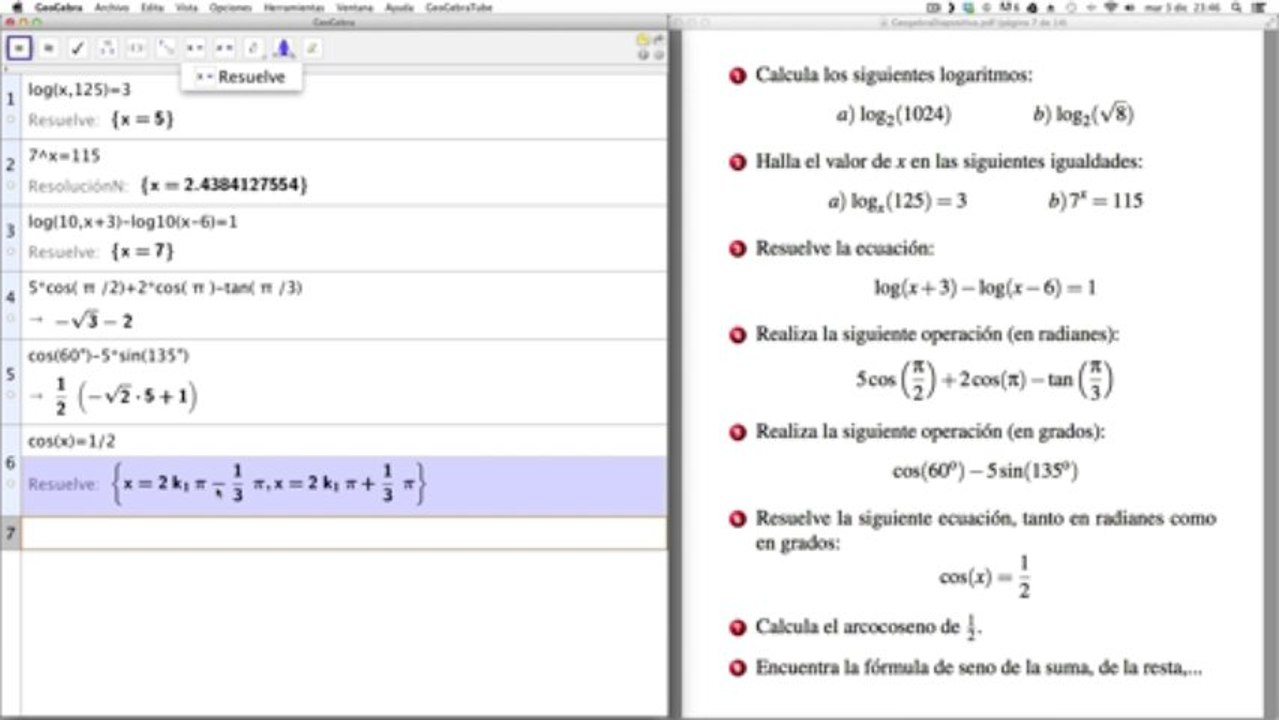
Task: Click the result '{x = 7}'
Action: click(x=143, y=251)
